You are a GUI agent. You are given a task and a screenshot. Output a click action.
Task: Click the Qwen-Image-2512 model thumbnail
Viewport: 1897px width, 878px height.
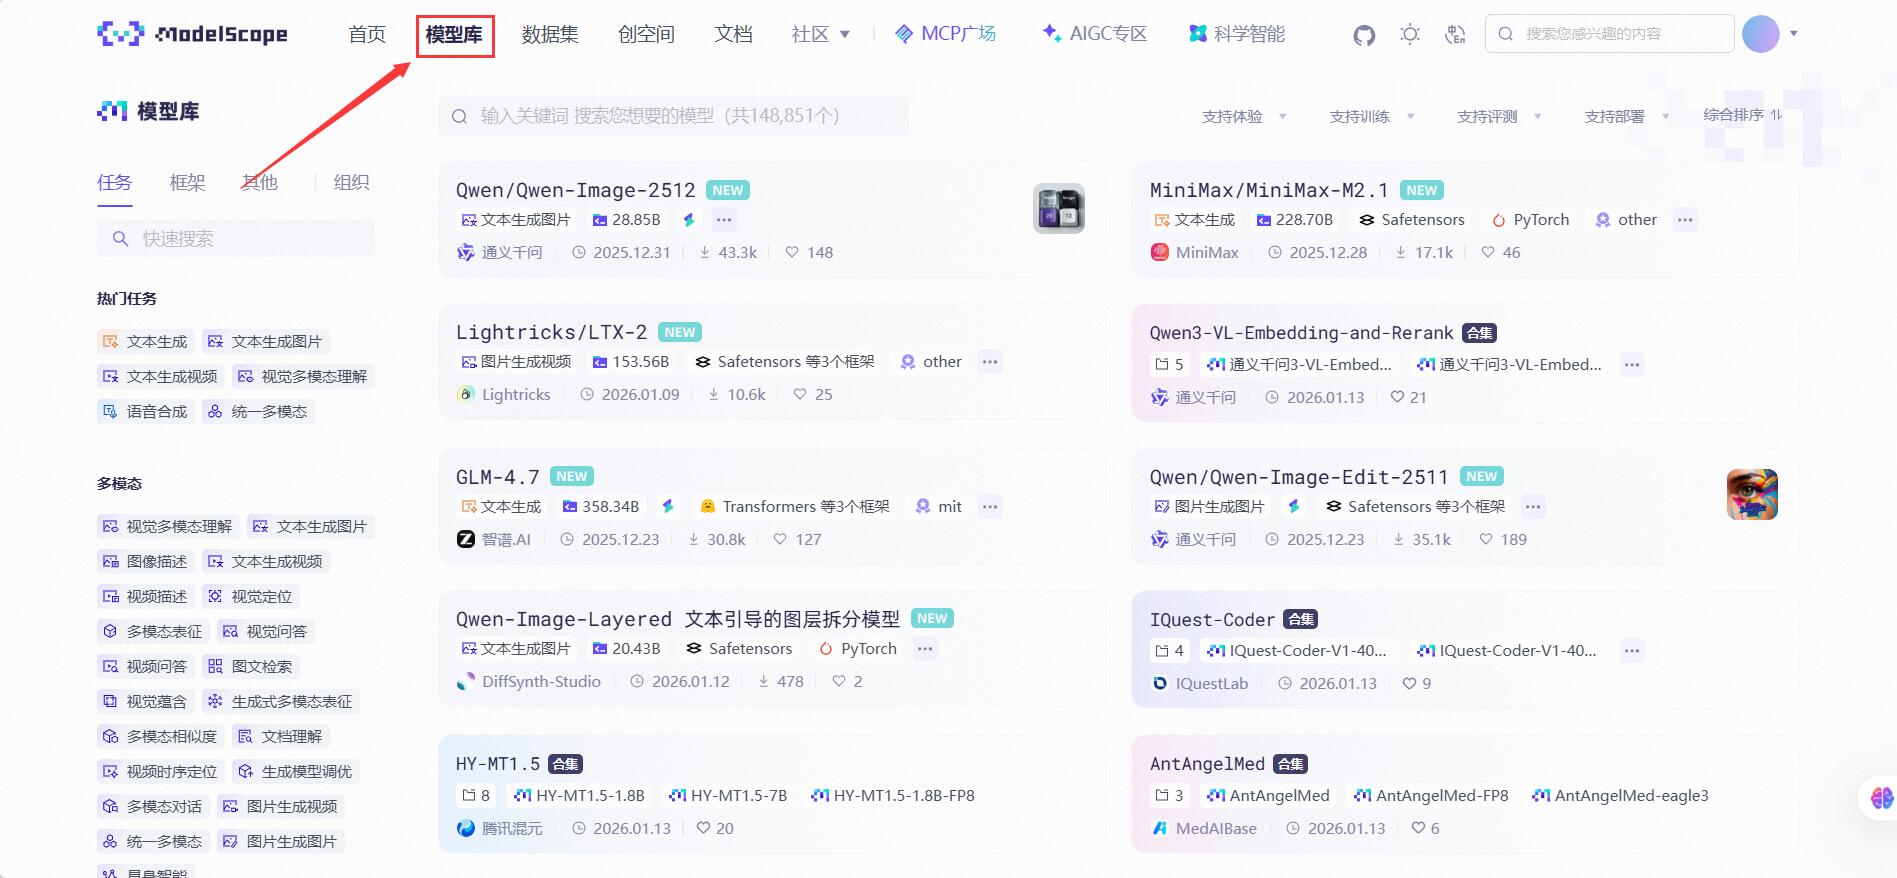click(x=1058, y=209)
